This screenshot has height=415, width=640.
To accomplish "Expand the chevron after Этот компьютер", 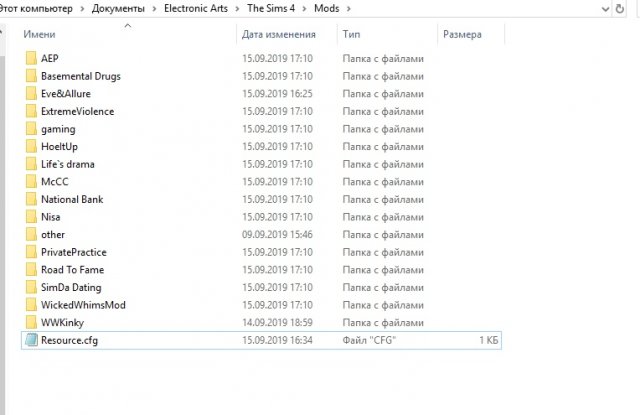I will click(82, 9).
